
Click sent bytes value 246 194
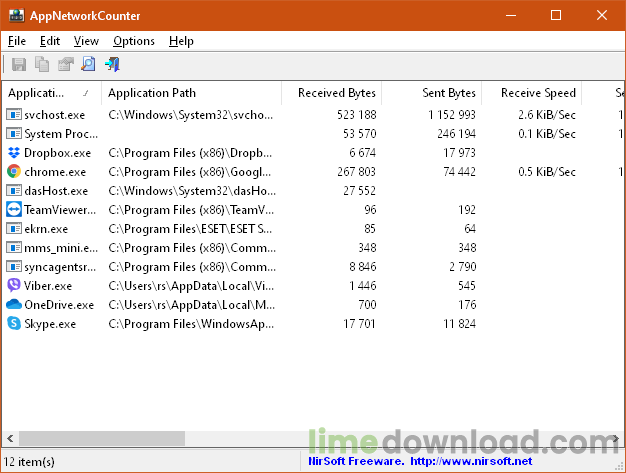coord(457,134)
